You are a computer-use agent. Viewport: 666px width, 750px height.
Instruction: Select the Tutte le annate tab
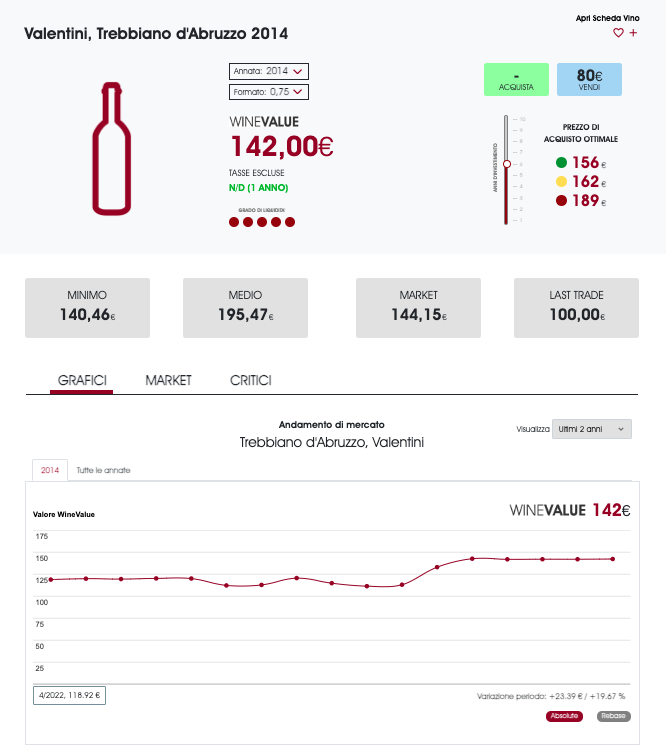click(103, 470)
